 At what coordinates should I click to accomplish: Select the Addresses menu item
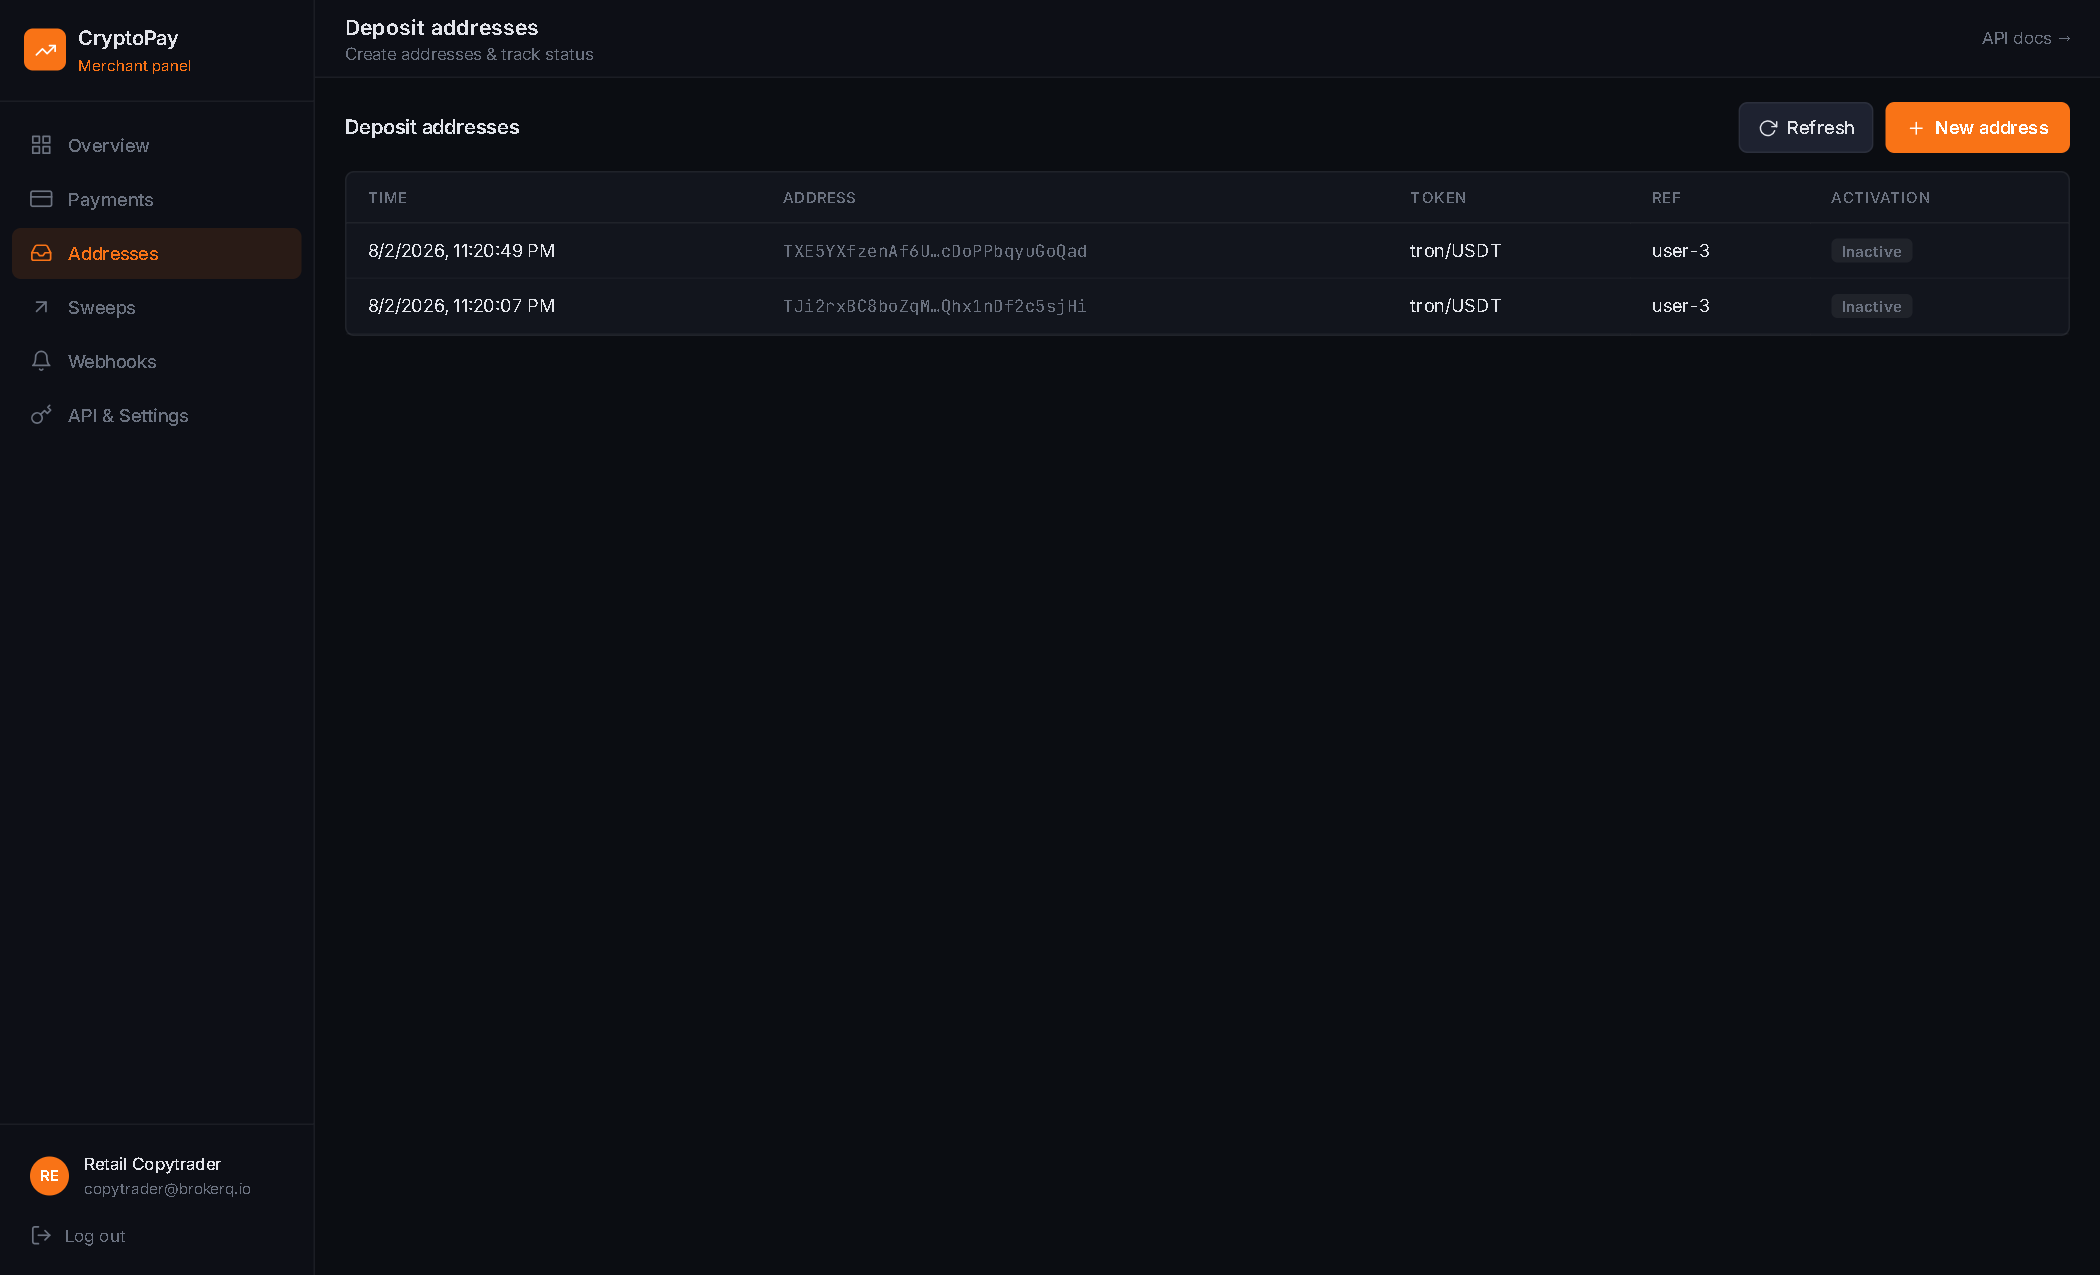[157, 253]
